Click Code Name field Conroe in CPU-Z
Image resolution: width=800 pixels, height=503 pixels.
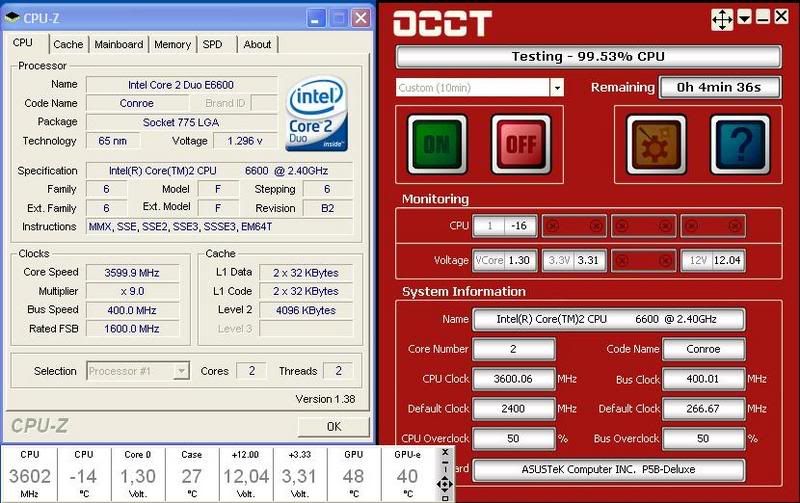tap(136, 104)
